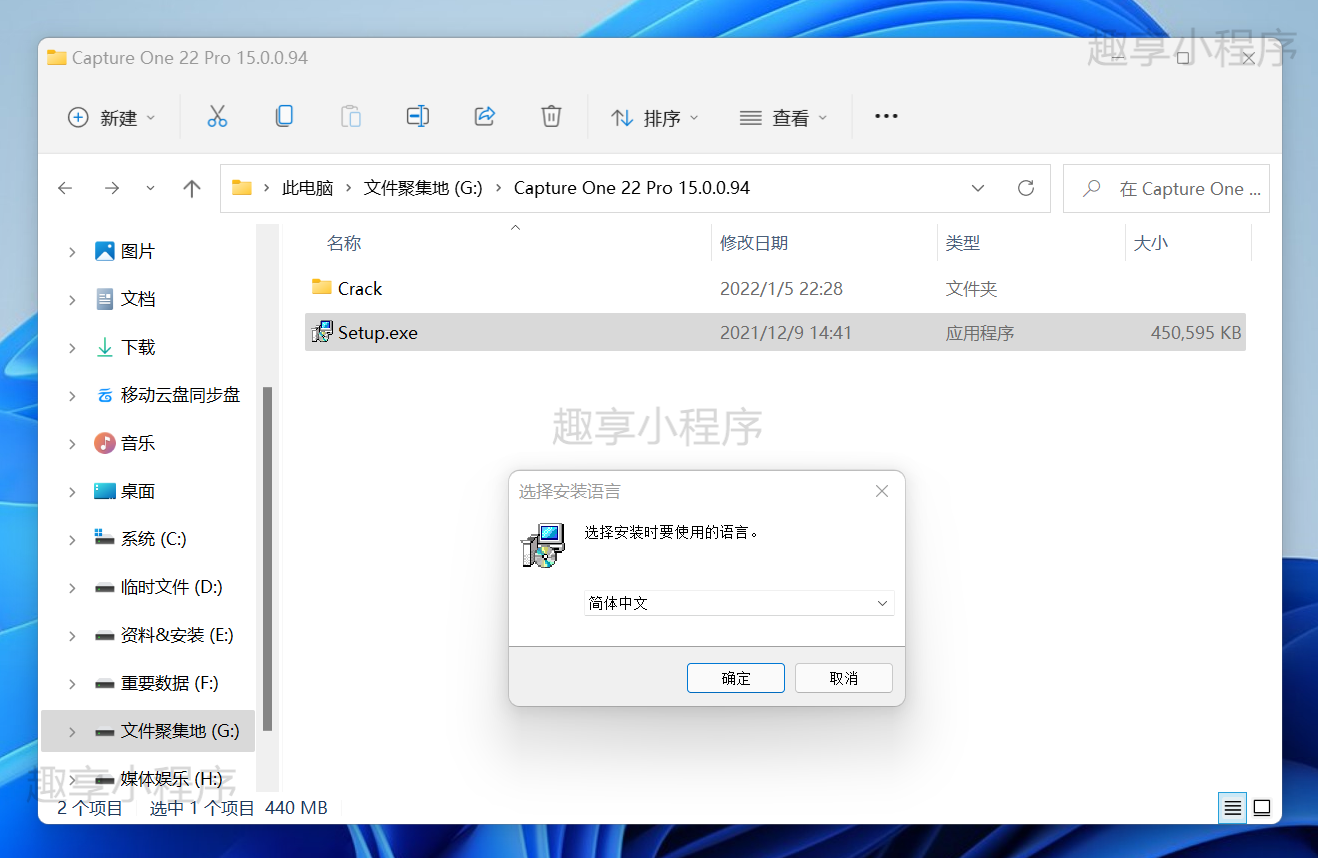Click folder icon in address bar
1318x858 pixels.
pos(241,188)
